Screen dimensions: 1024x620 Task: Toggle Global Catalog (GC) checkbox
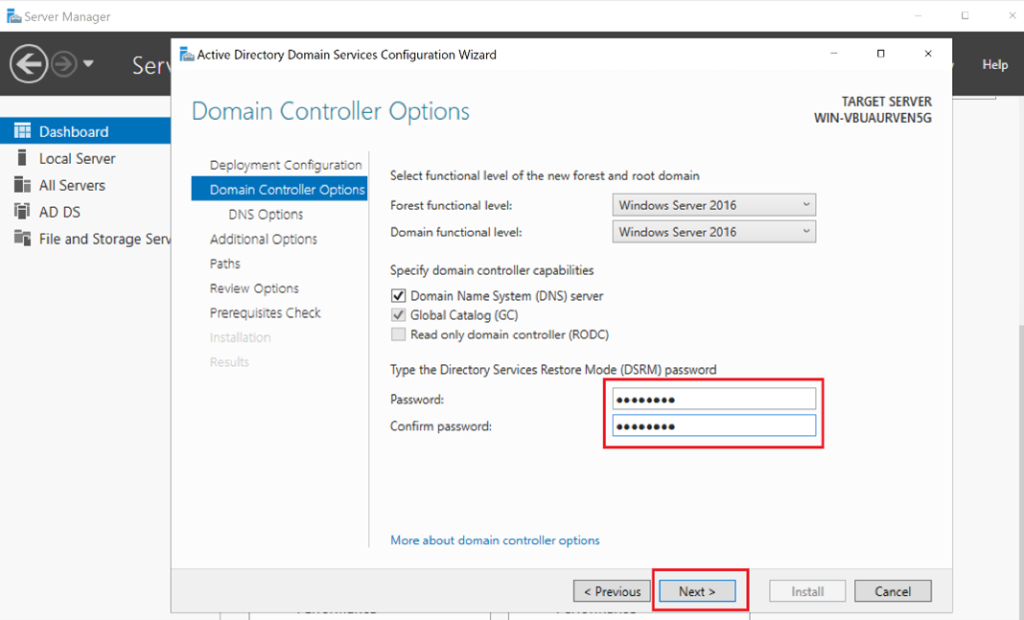398,315
